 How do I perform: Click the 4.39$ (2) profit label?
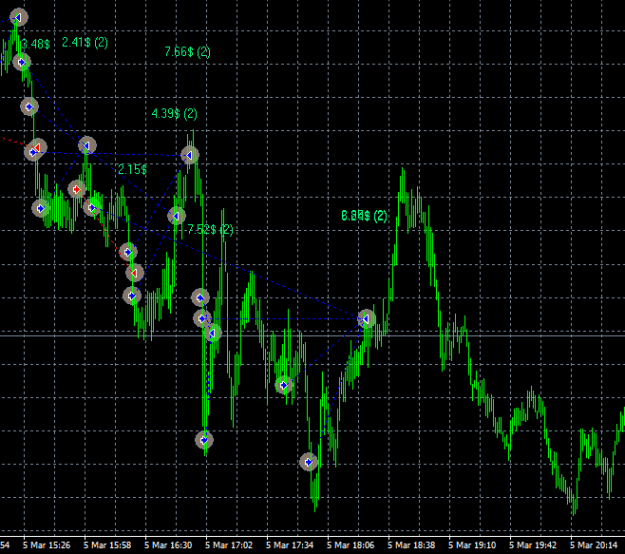175,114
